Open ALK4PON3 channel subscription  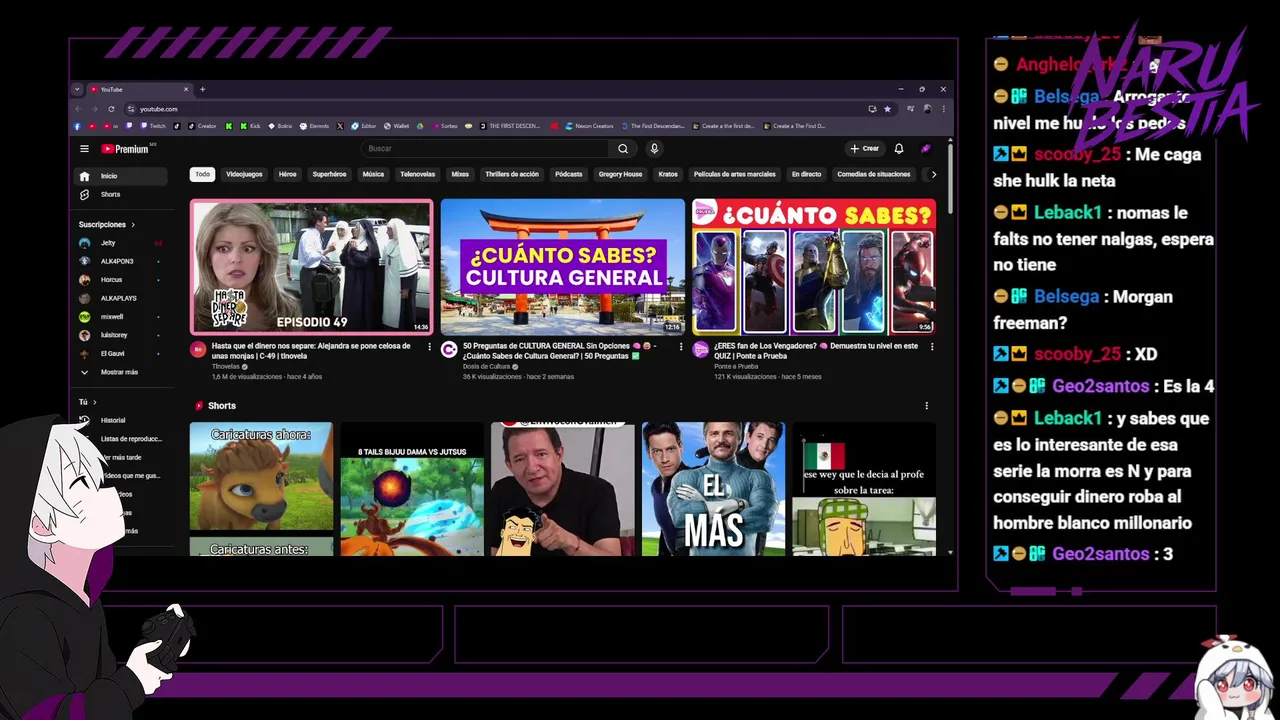tap(122, 261)
